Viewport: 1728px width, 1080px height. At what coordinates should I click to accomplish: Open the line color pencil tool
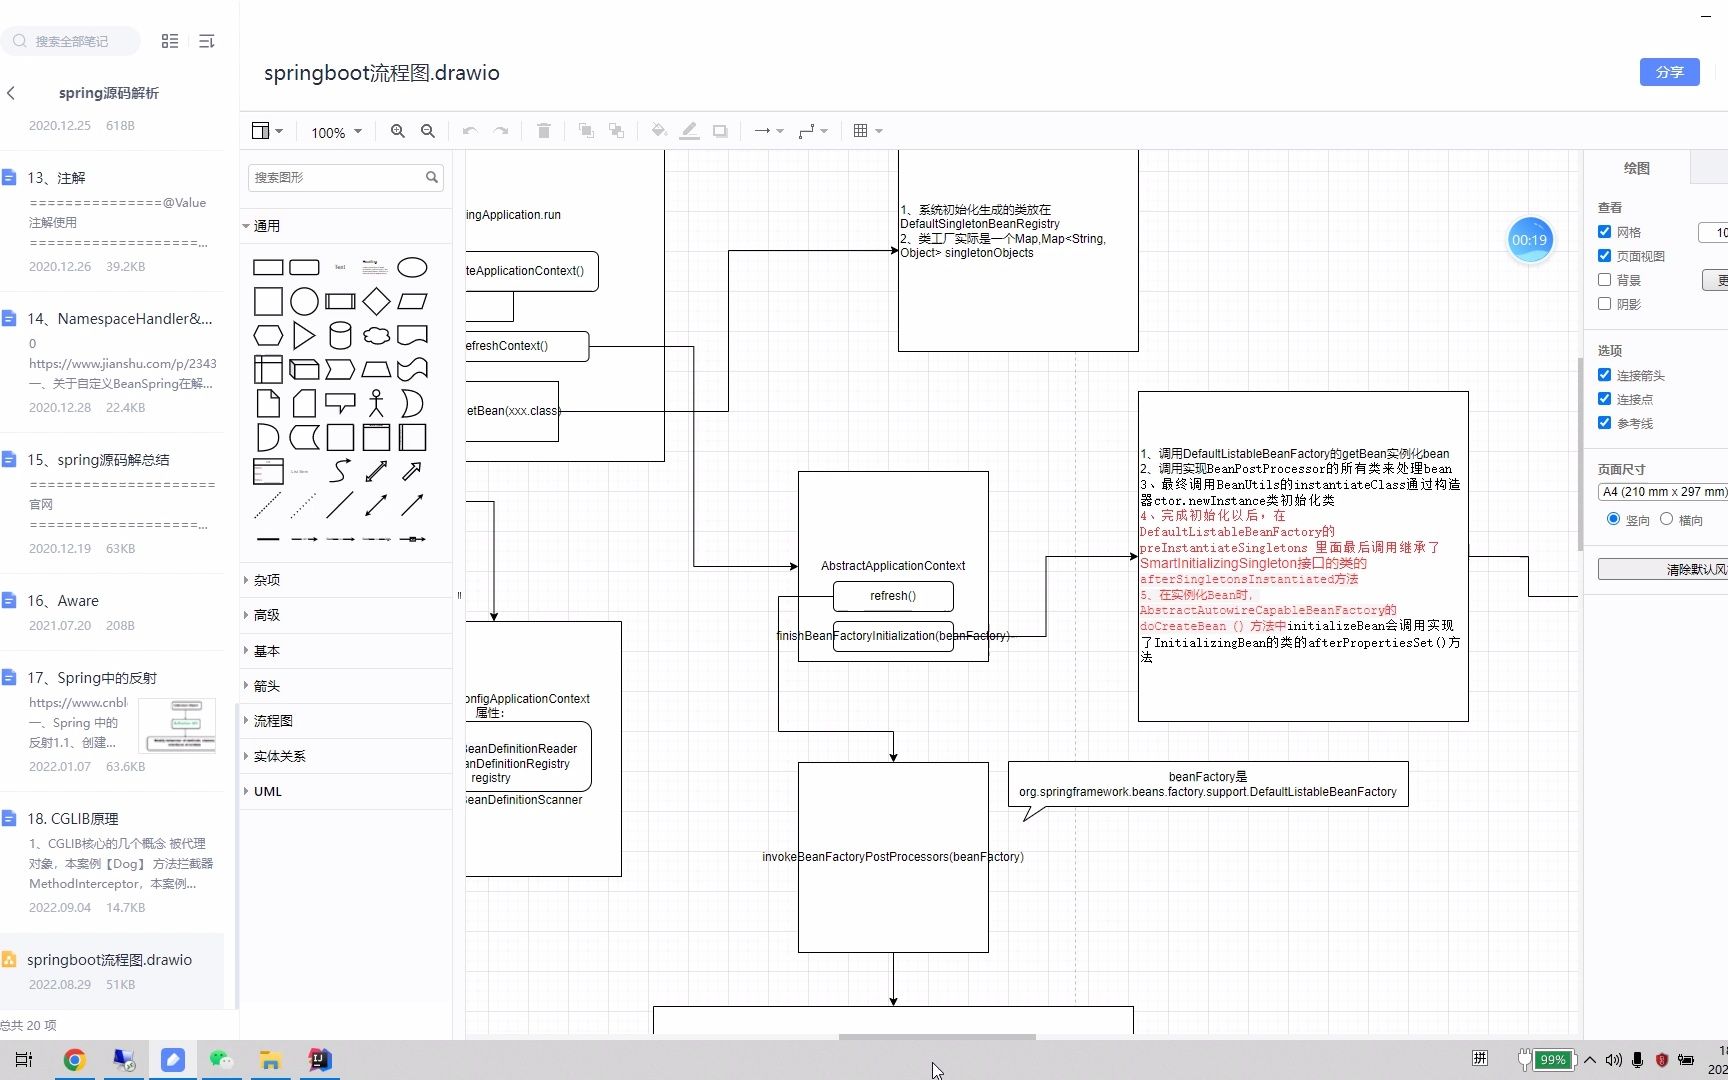tap(689, 131)
